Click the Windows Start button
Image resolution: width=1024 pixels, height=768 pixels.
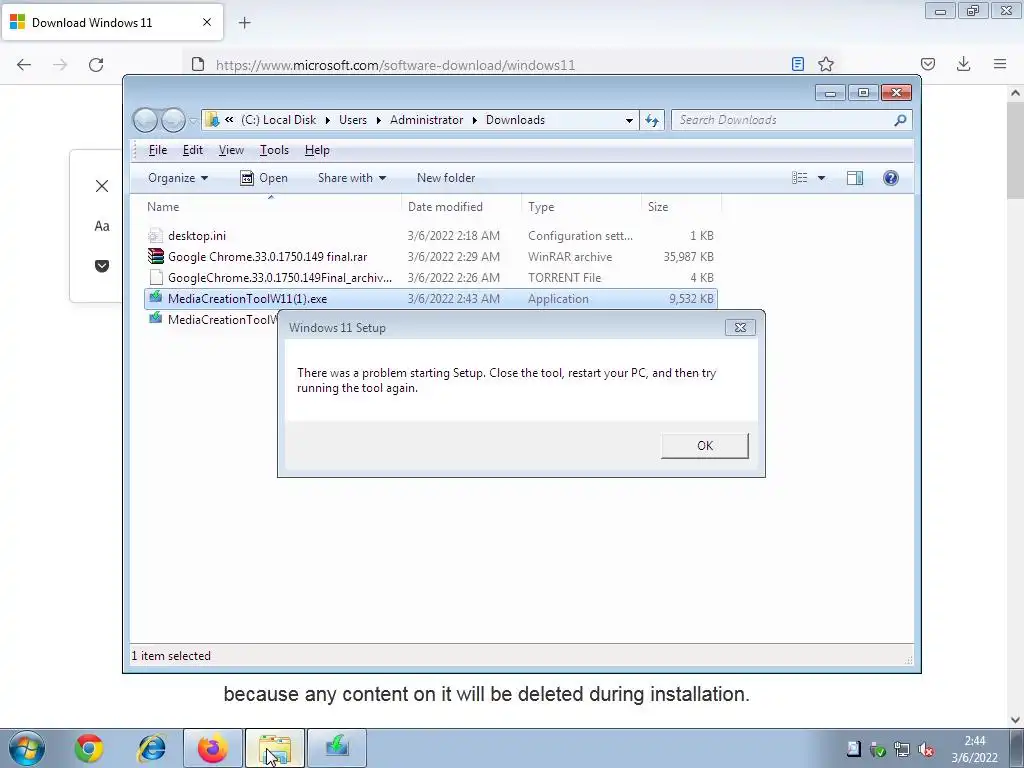[27, 748]
